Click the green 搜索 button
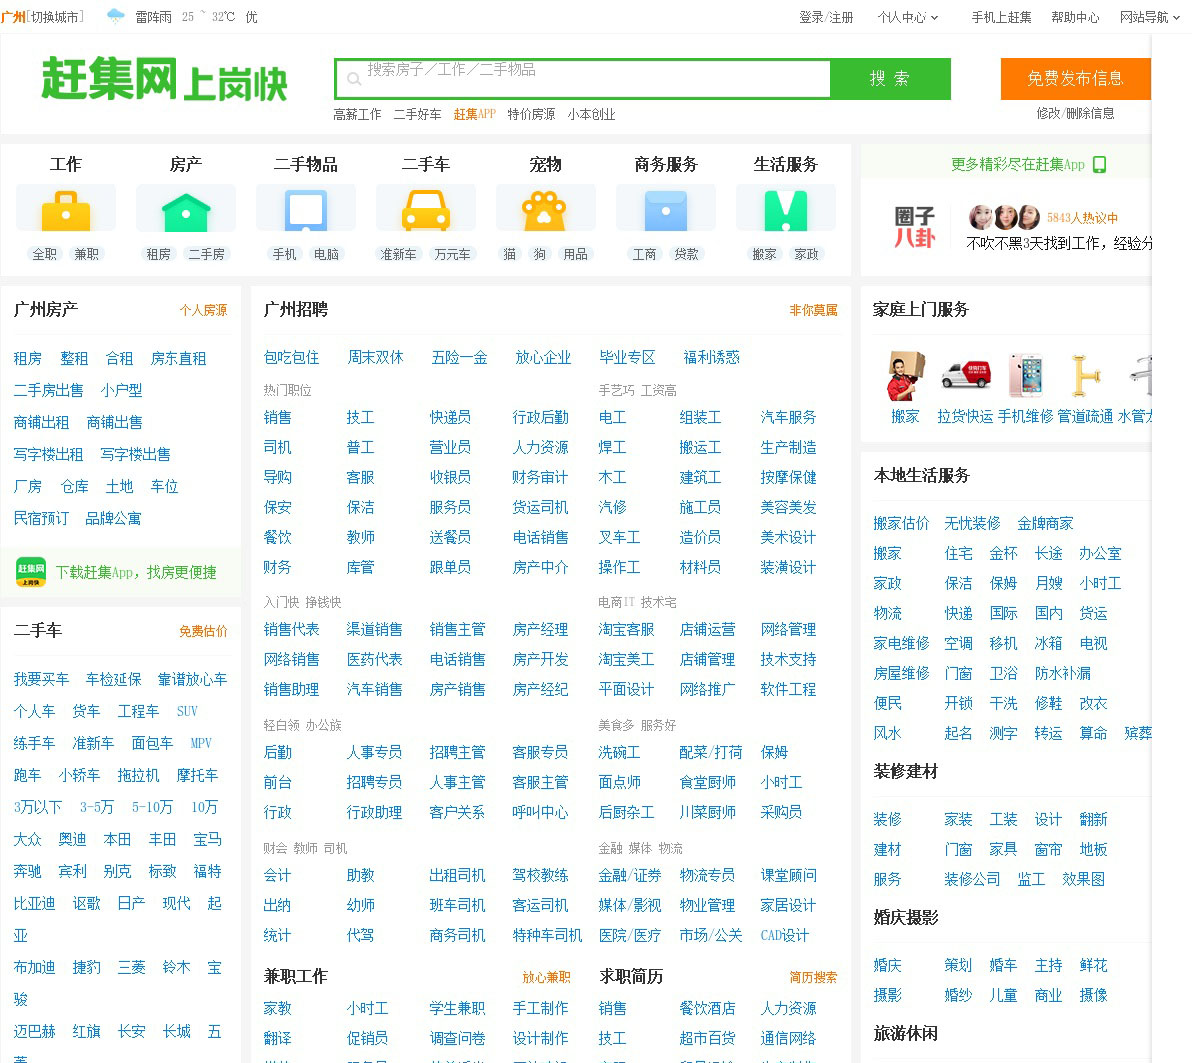 click(890, 79)
